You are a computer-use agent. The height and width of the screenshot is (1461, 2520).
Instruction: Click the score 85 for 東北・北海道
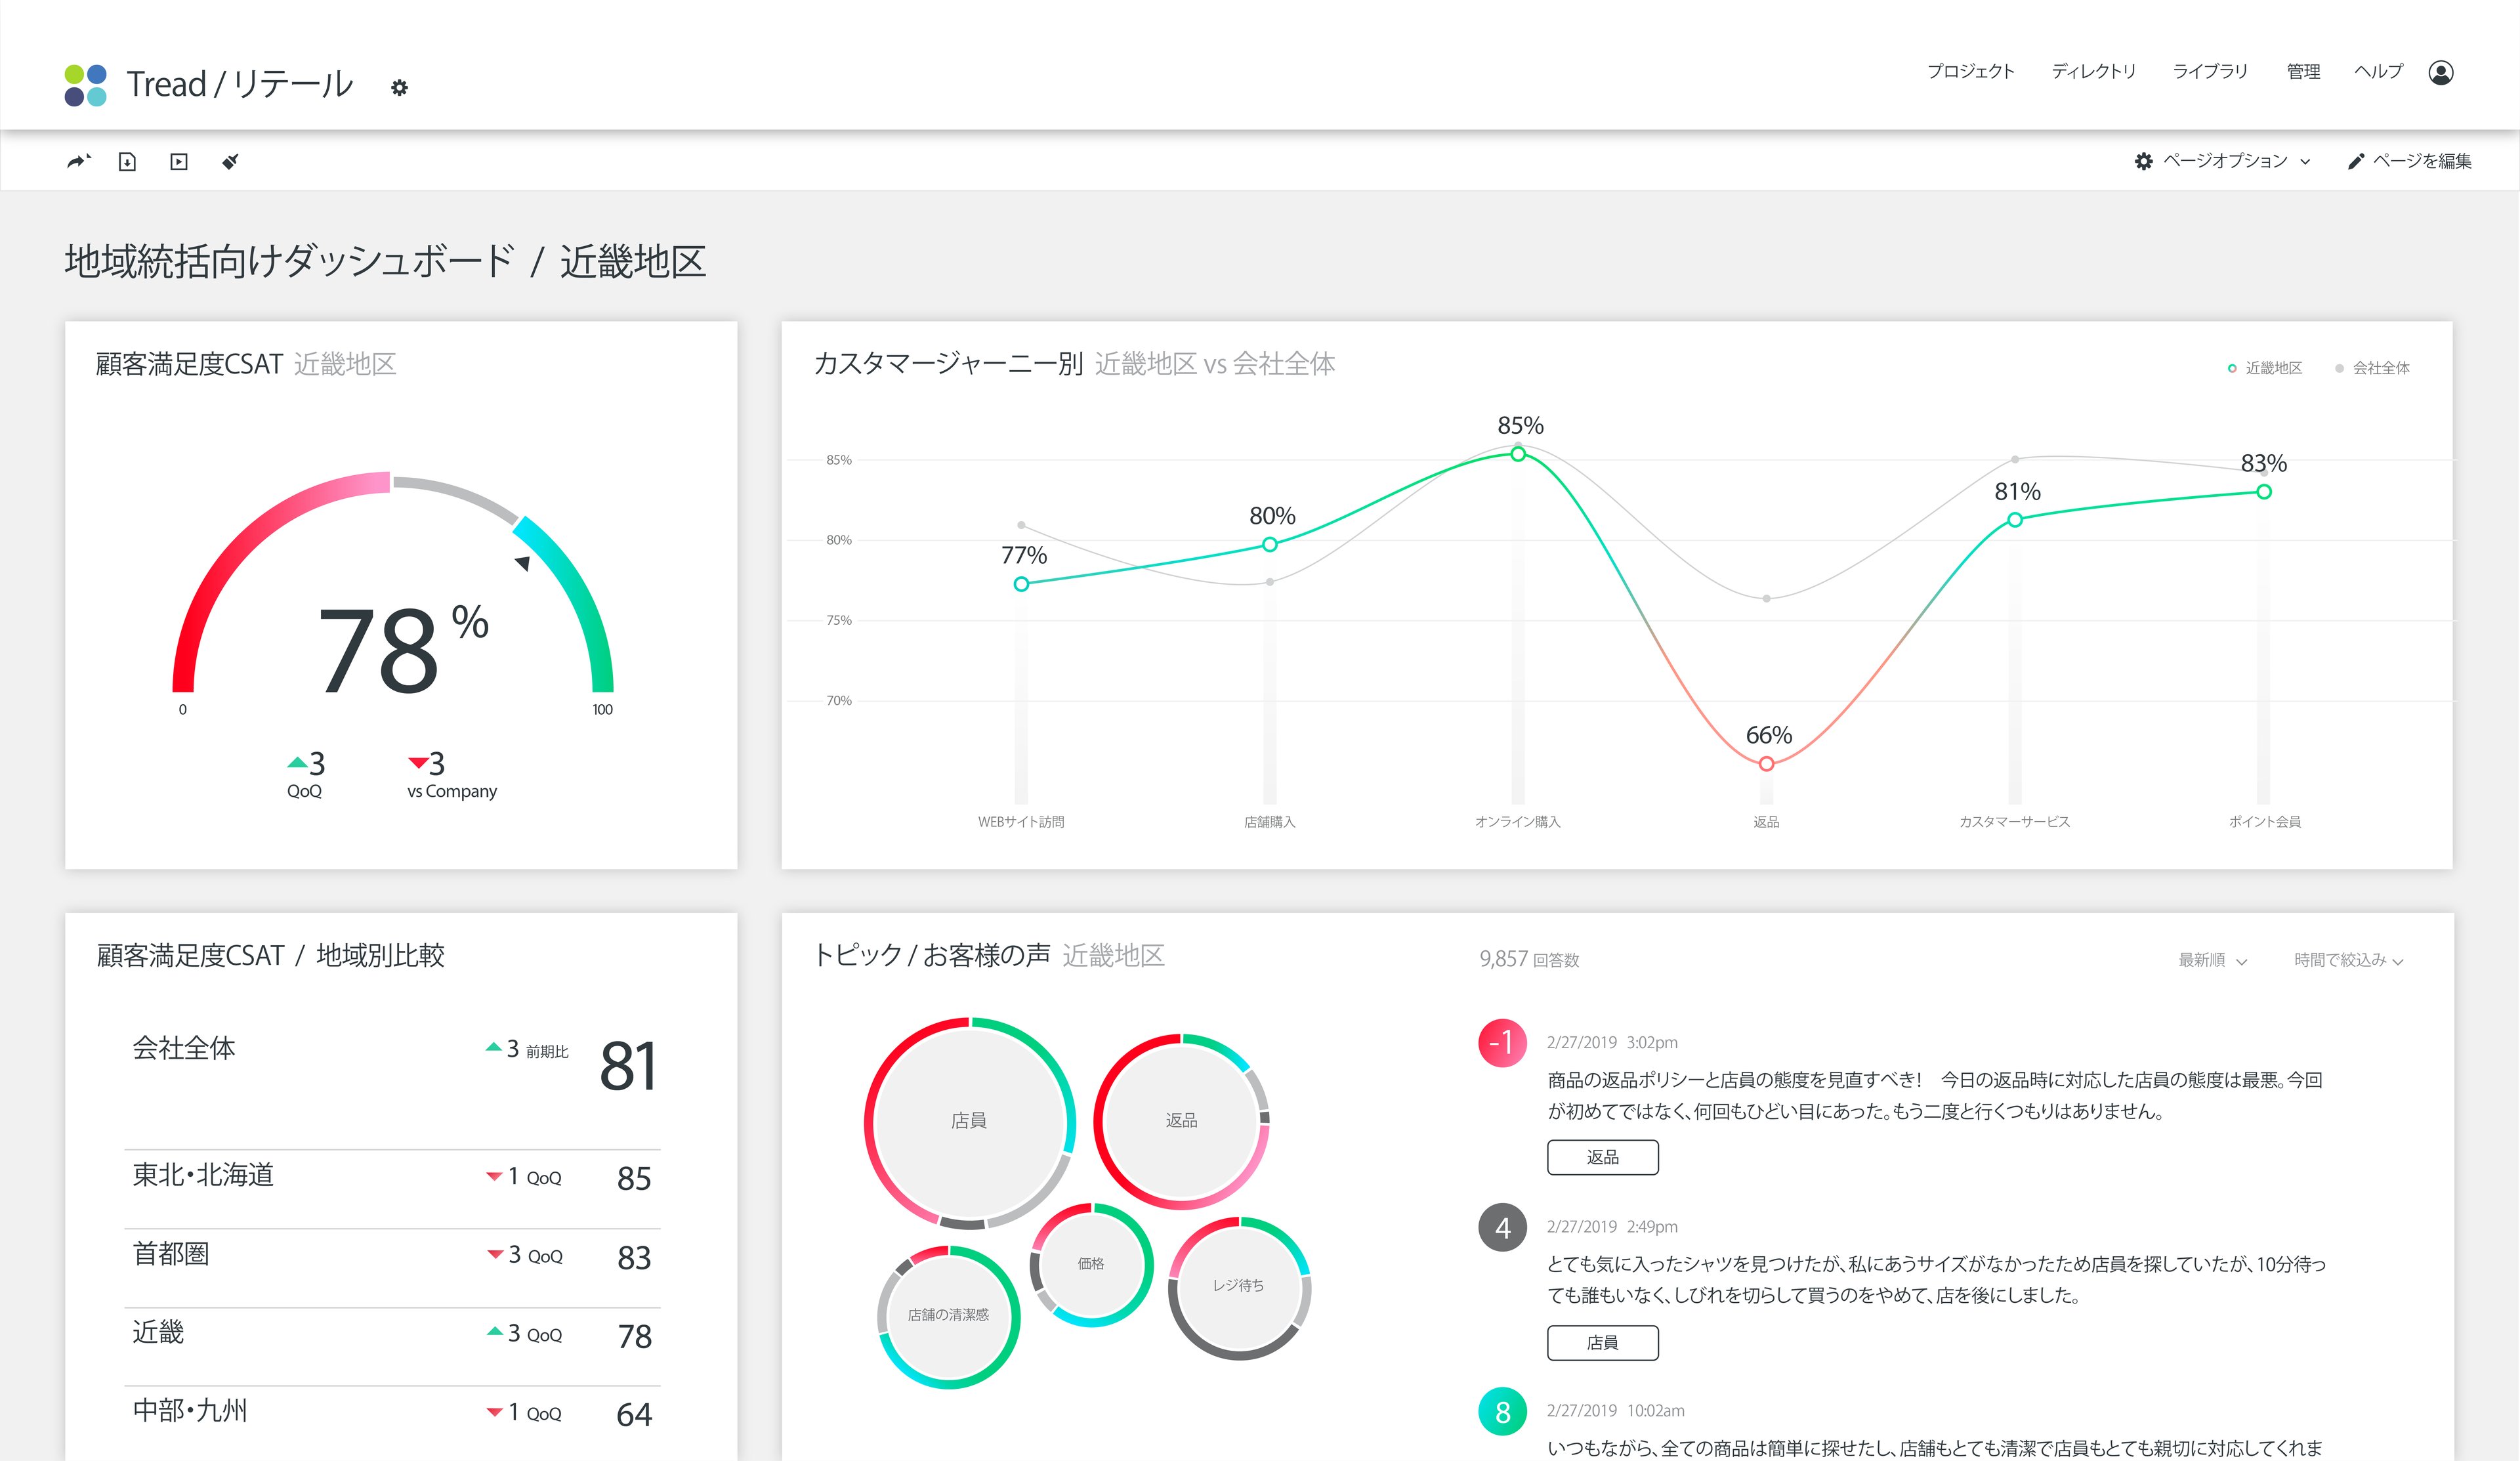[634, 1179]
